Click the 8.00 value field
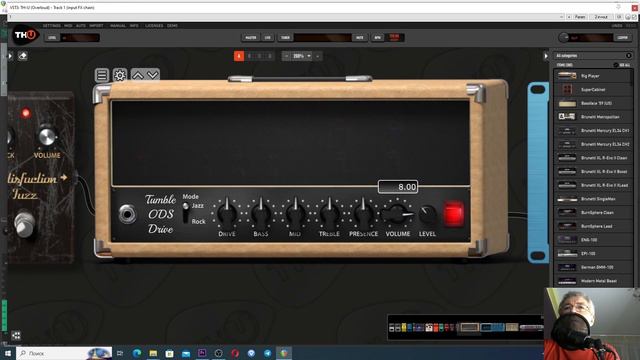The image size is (640, 360). click(x=398, y=187)
